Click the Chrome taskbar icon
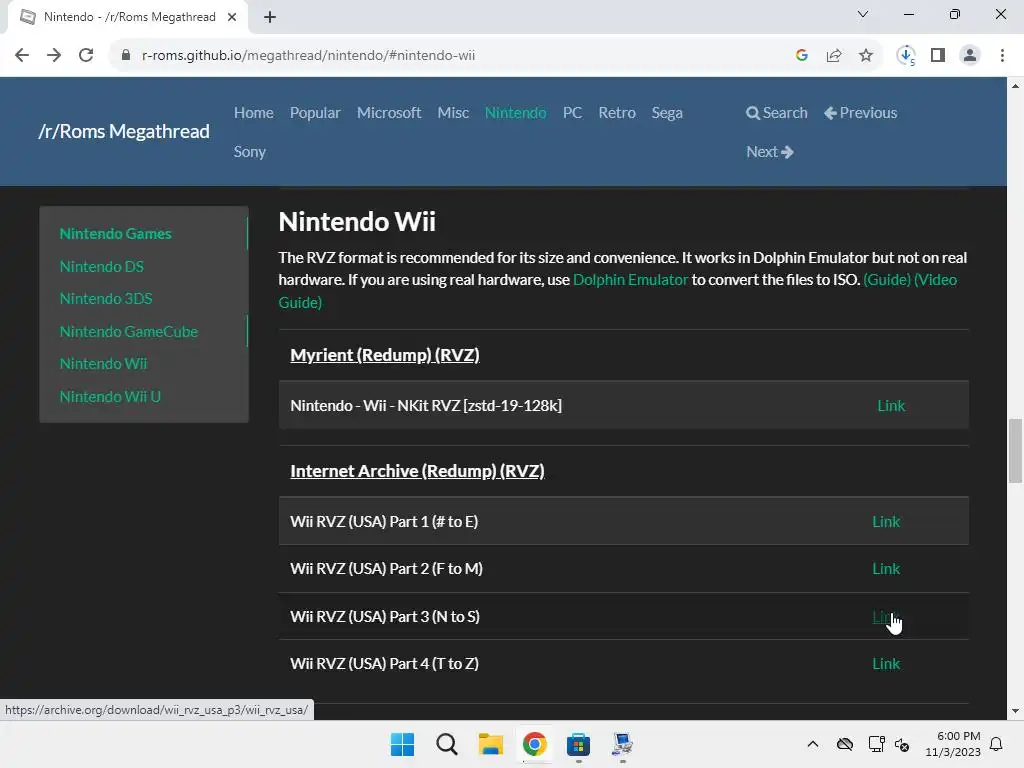Viewport: 1024px width, 768px height. [534, 744]
